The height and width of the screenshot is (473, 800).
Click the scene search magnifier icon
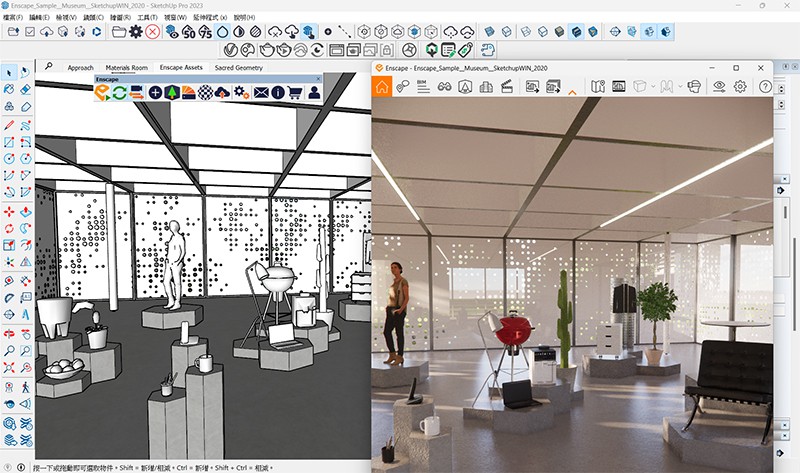(x=49, y=68)
